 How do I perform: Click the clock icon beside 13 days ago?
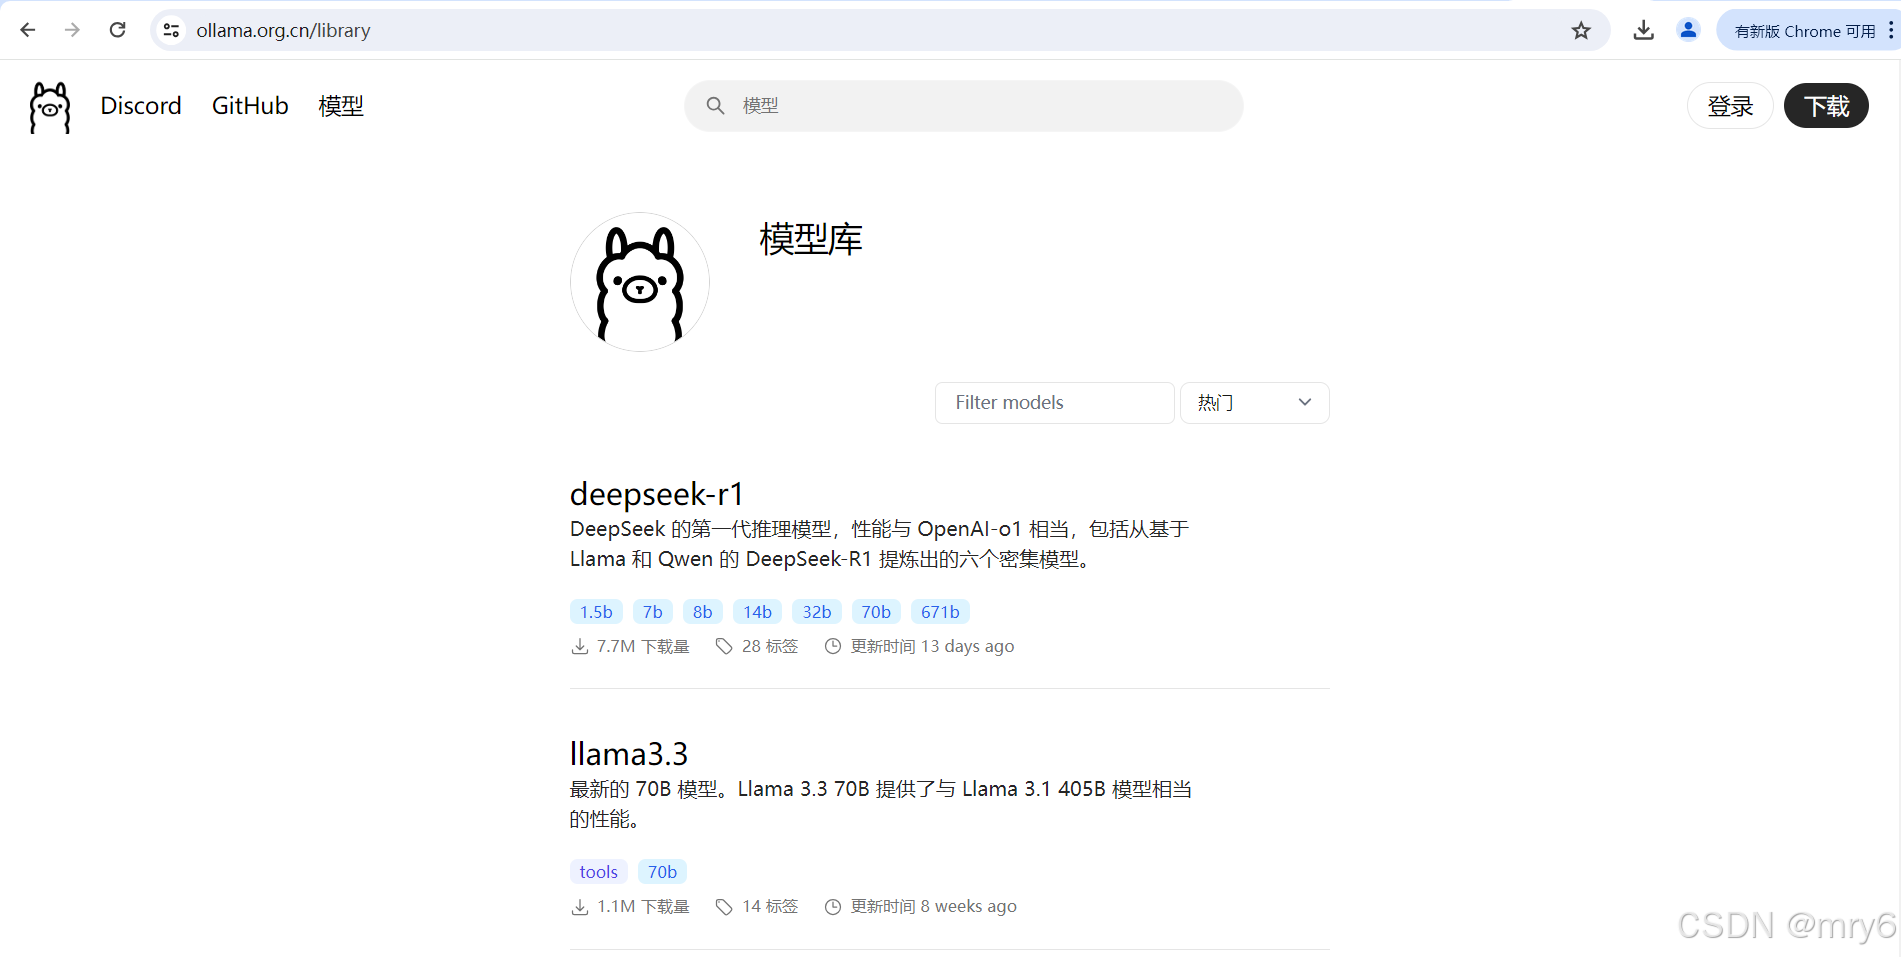point(832,647)
